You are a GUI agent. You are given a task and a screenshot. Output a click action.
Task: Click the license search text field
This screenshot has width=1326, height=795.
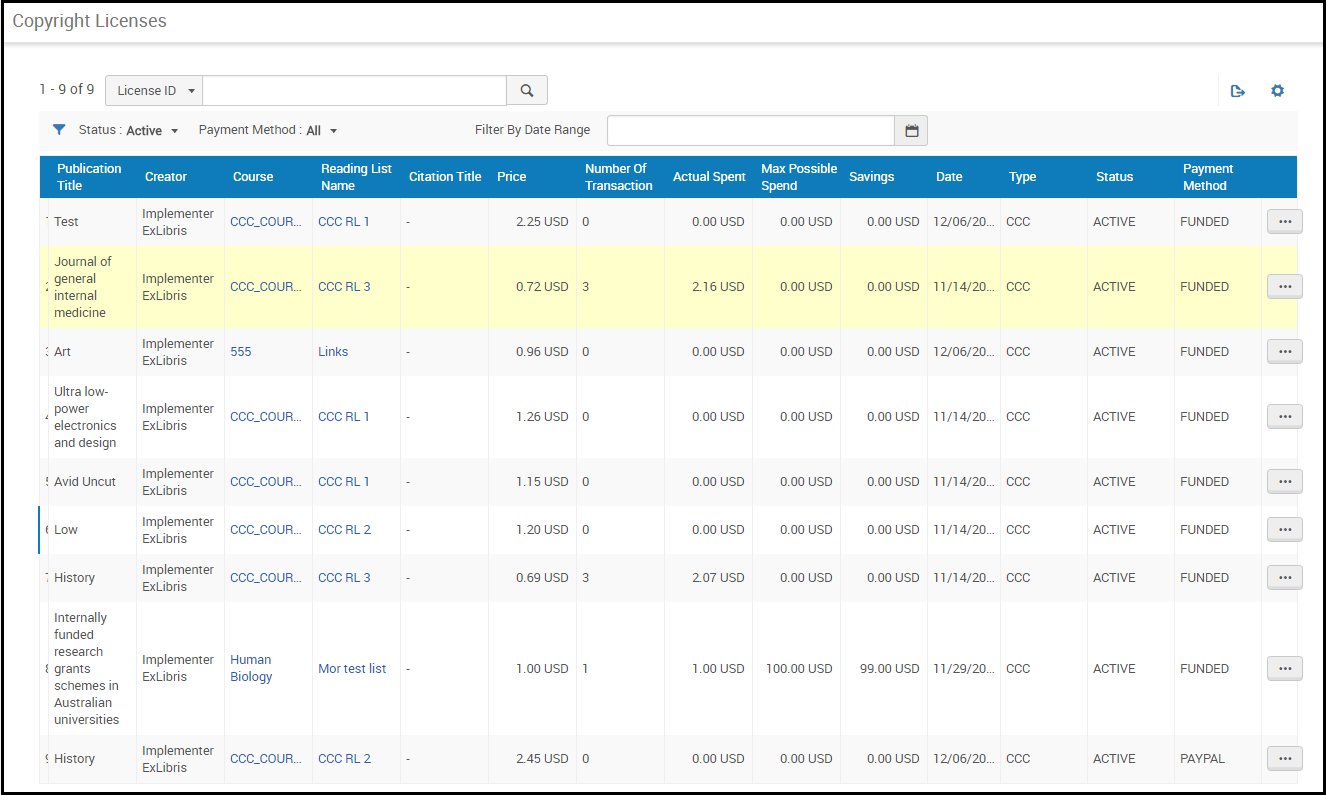click(x=355, y=91)
